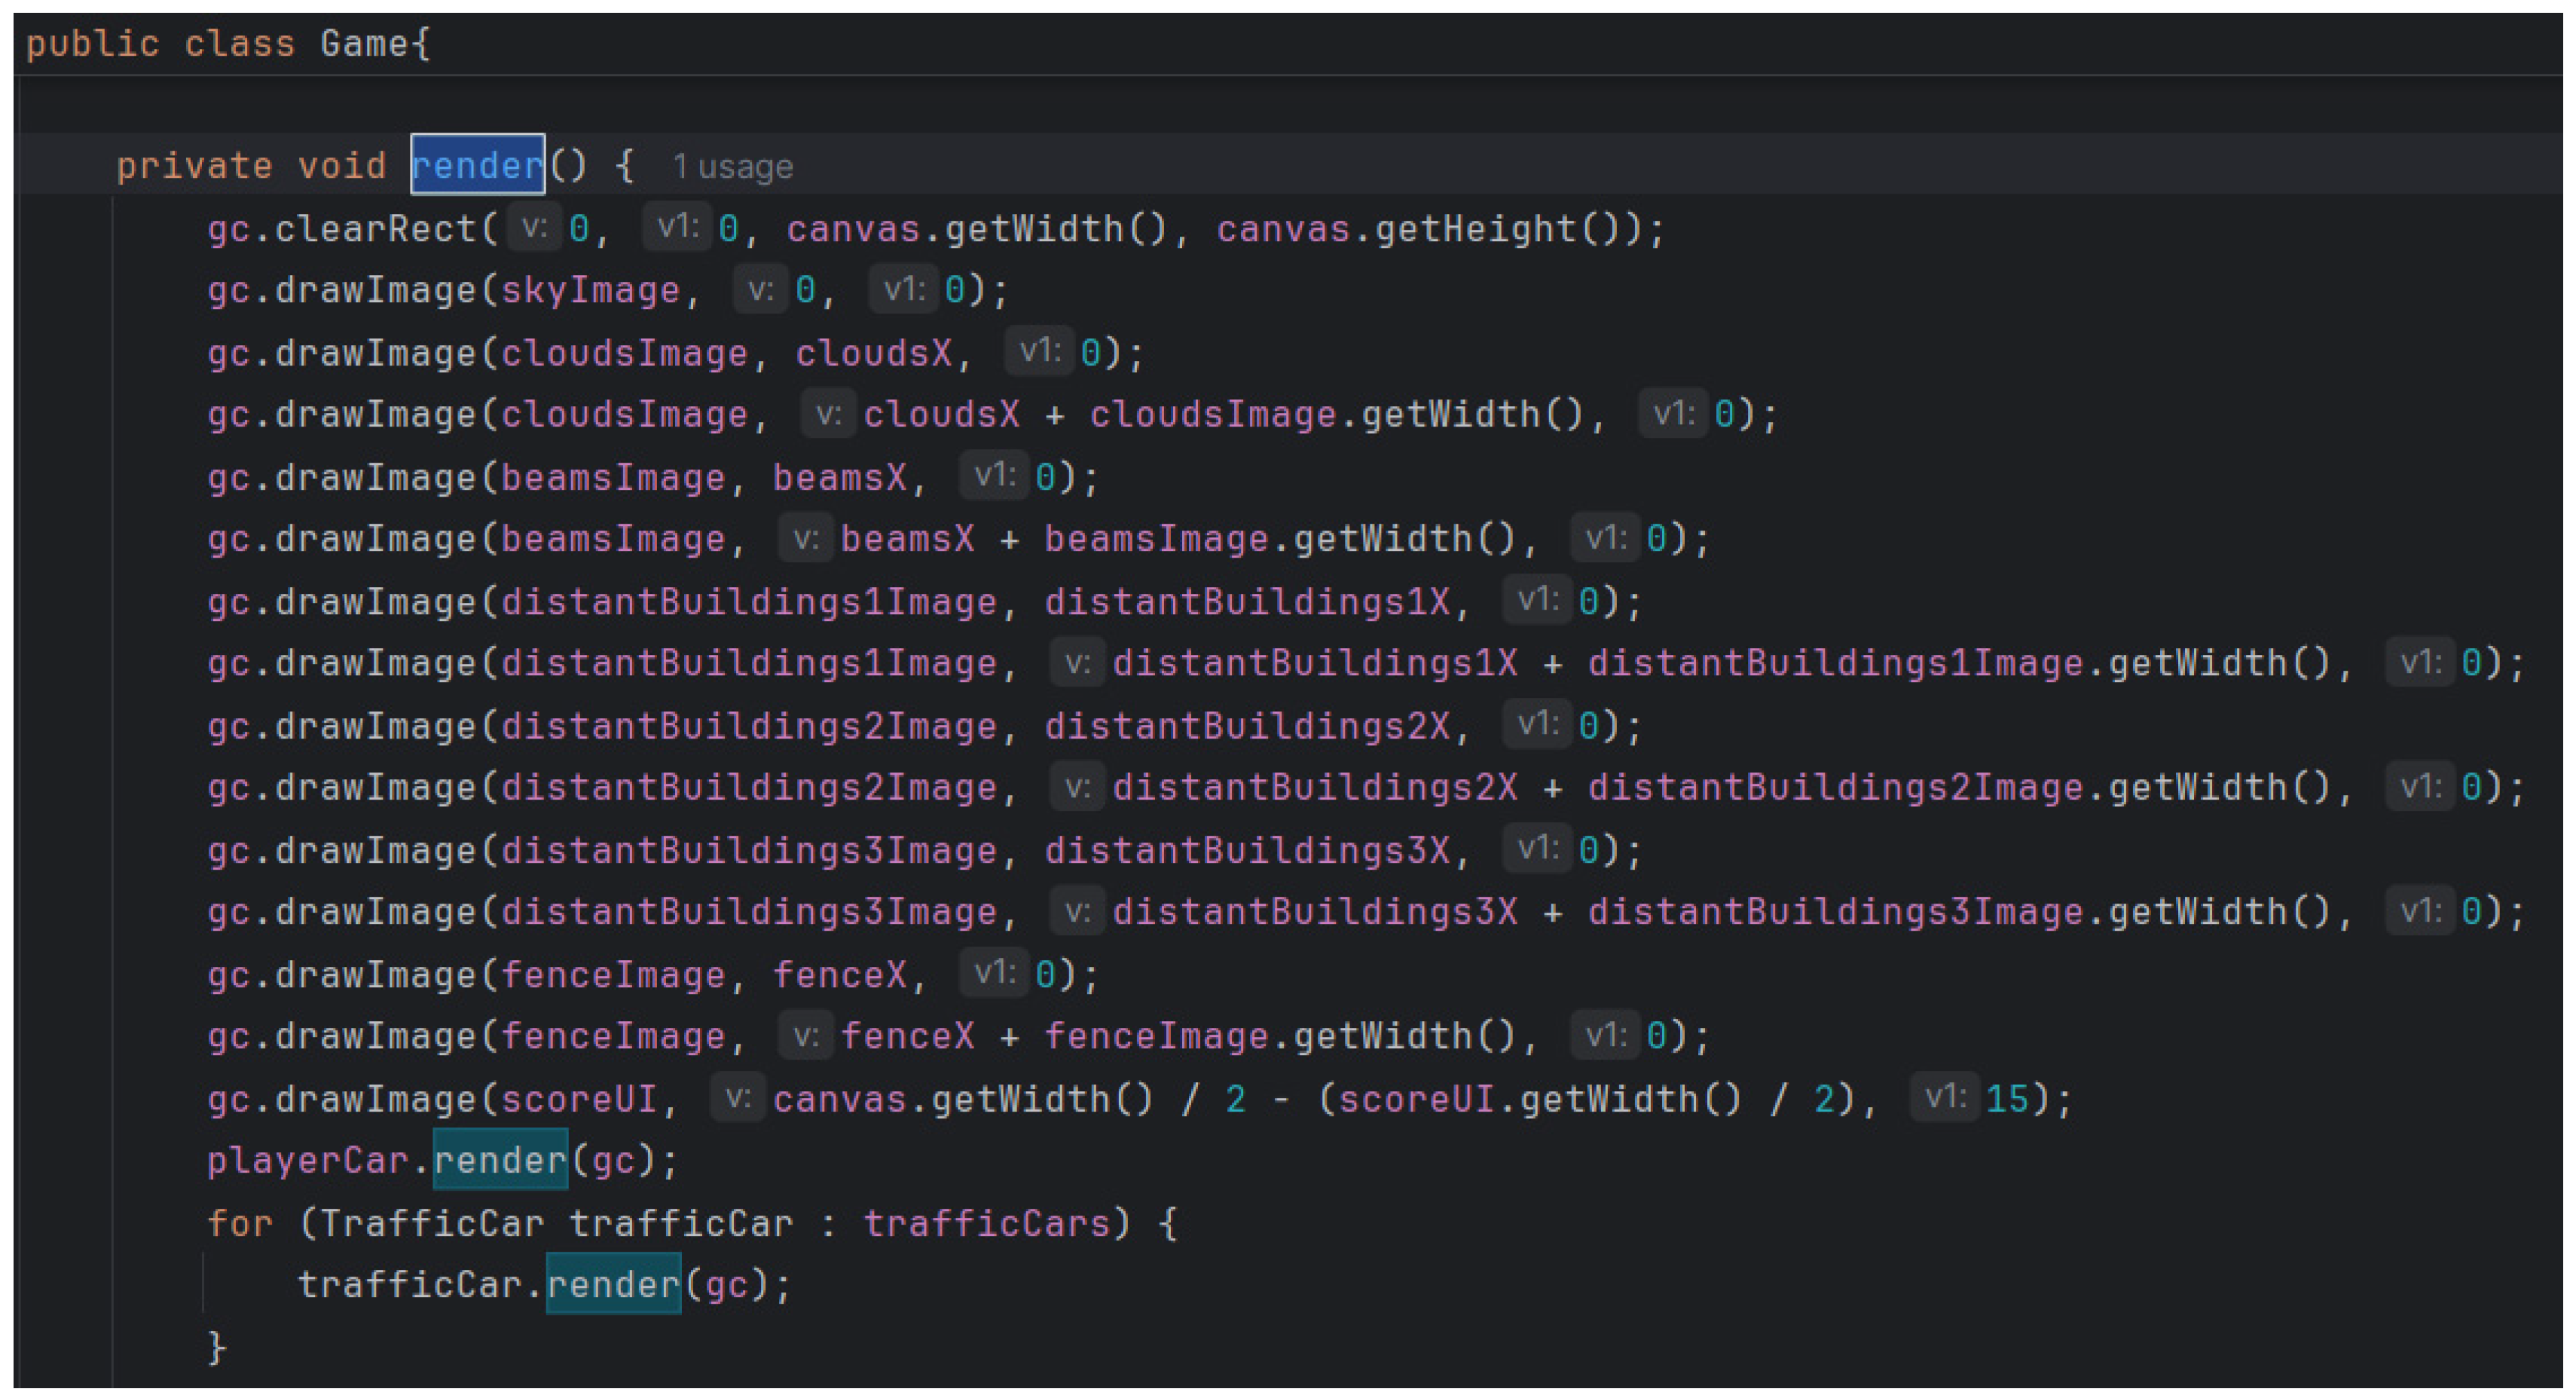The width and height of the screenshot is (2576, 1398).
Task: Click distantBuildings3X in third buildings line
Action: 1246,850
